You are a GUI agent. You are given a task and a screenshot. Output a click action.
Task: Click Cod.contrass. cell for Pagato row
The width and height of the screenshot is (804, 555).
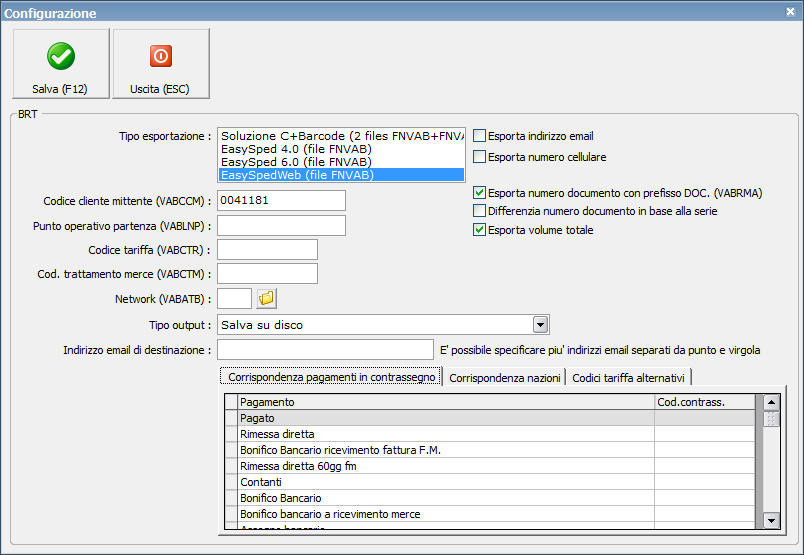coord(705,418)
